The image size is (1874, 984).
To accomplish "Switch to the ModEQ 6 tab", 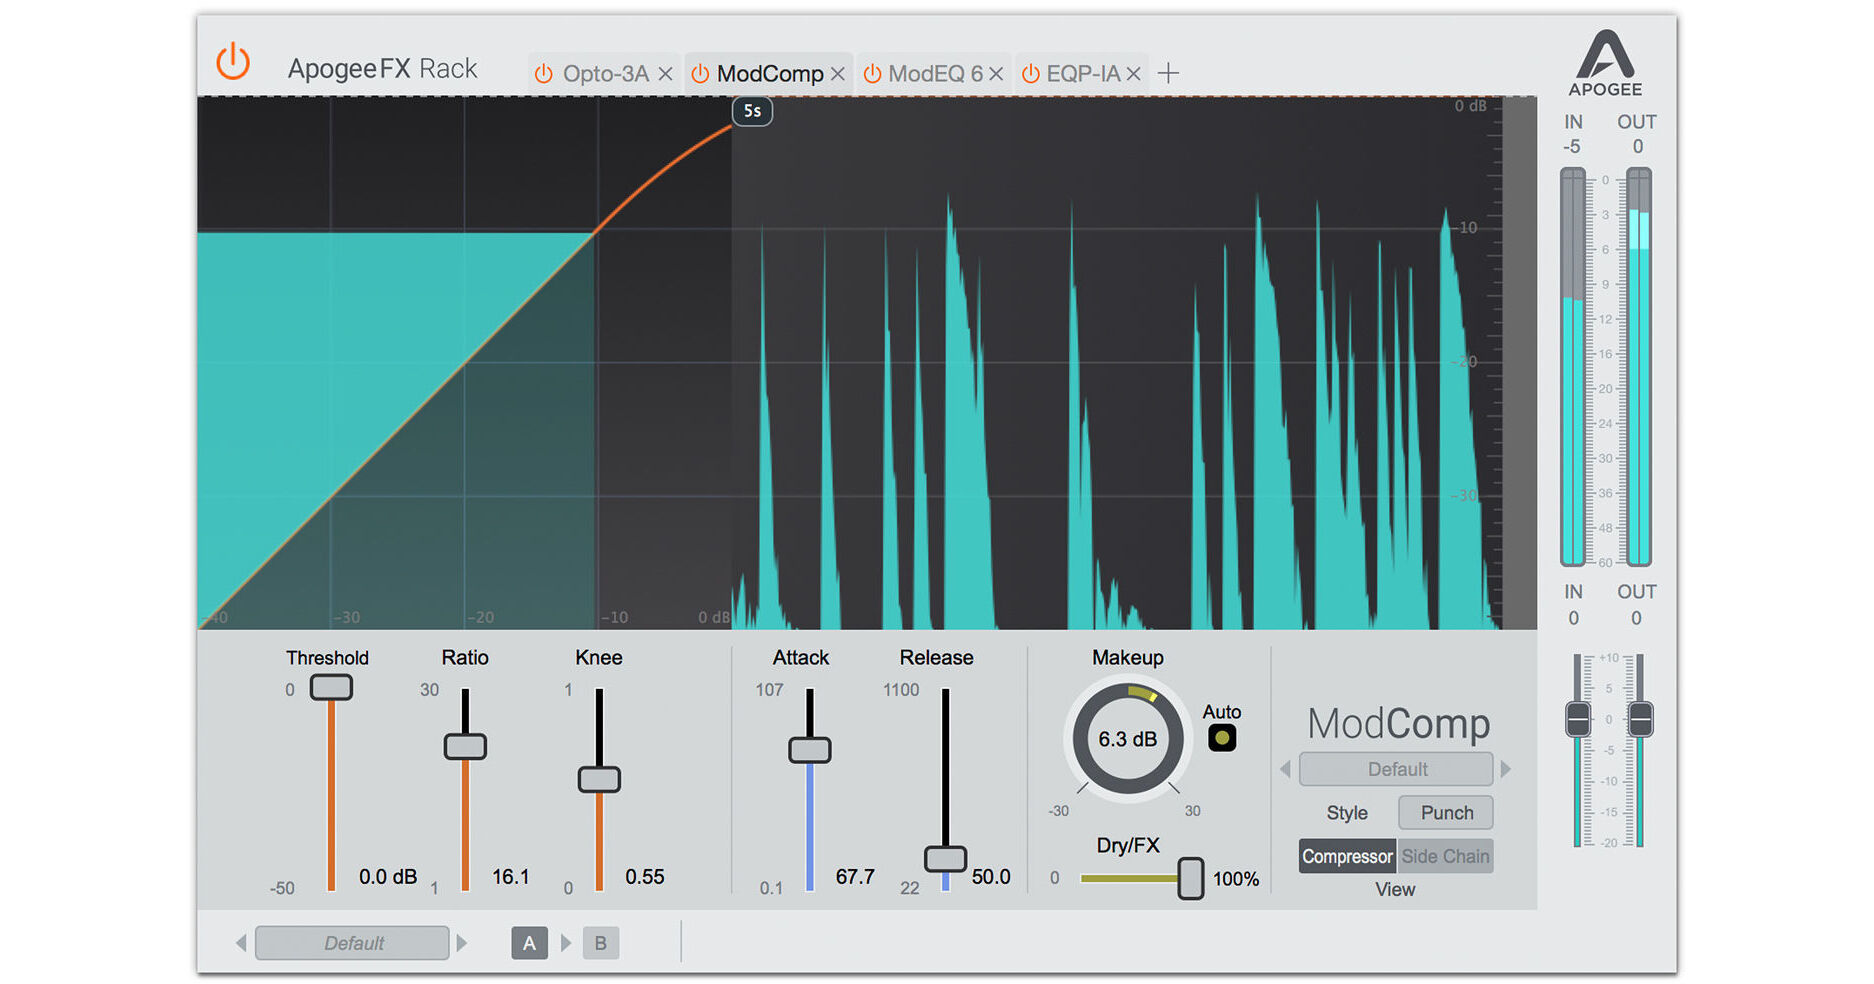I will 935,72.
